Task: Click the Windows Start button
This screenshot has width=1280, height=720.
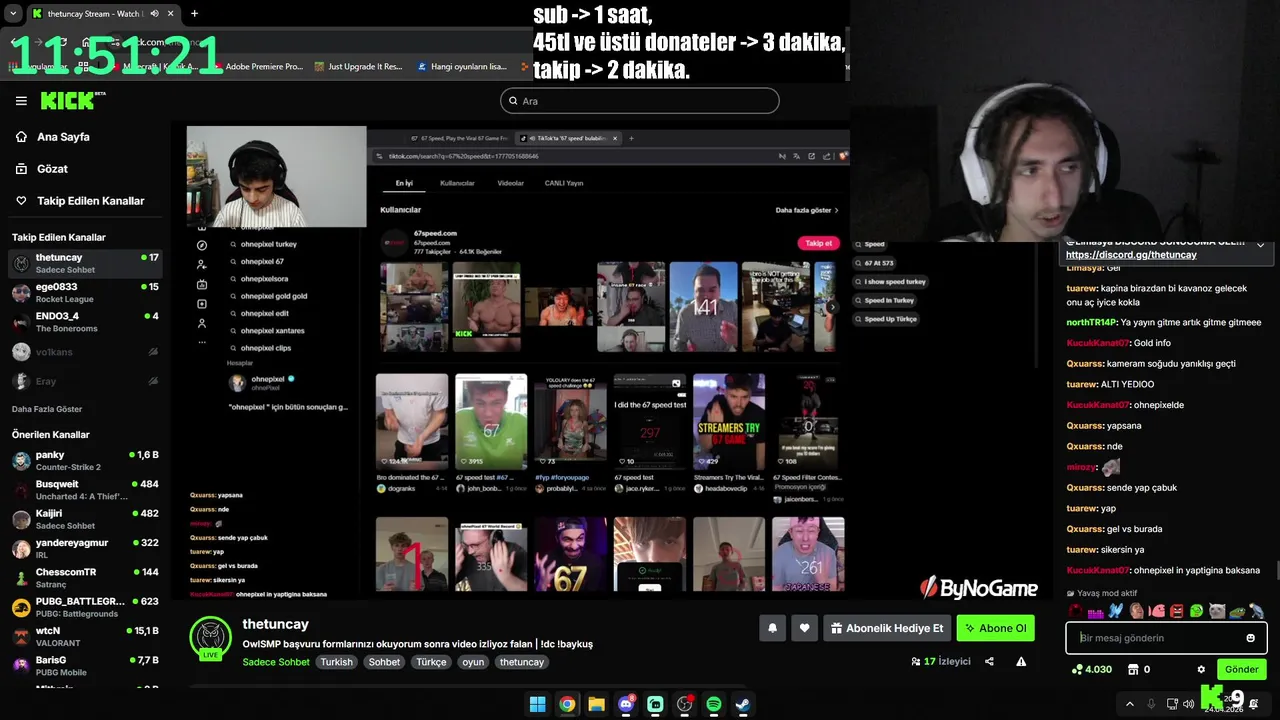Action: [537, 704]
